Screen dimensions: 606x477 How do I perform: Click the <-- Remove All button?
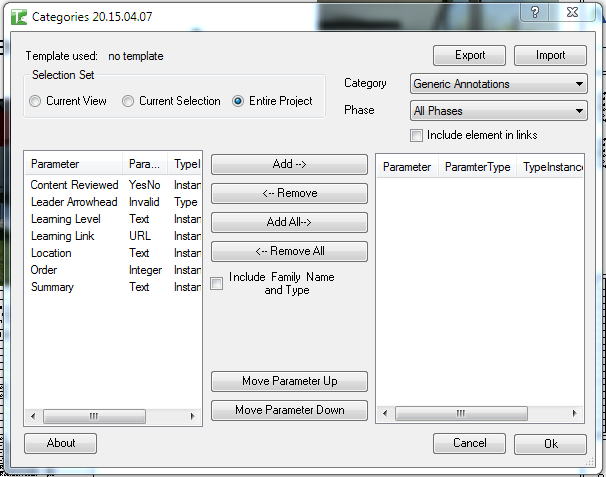289,251
